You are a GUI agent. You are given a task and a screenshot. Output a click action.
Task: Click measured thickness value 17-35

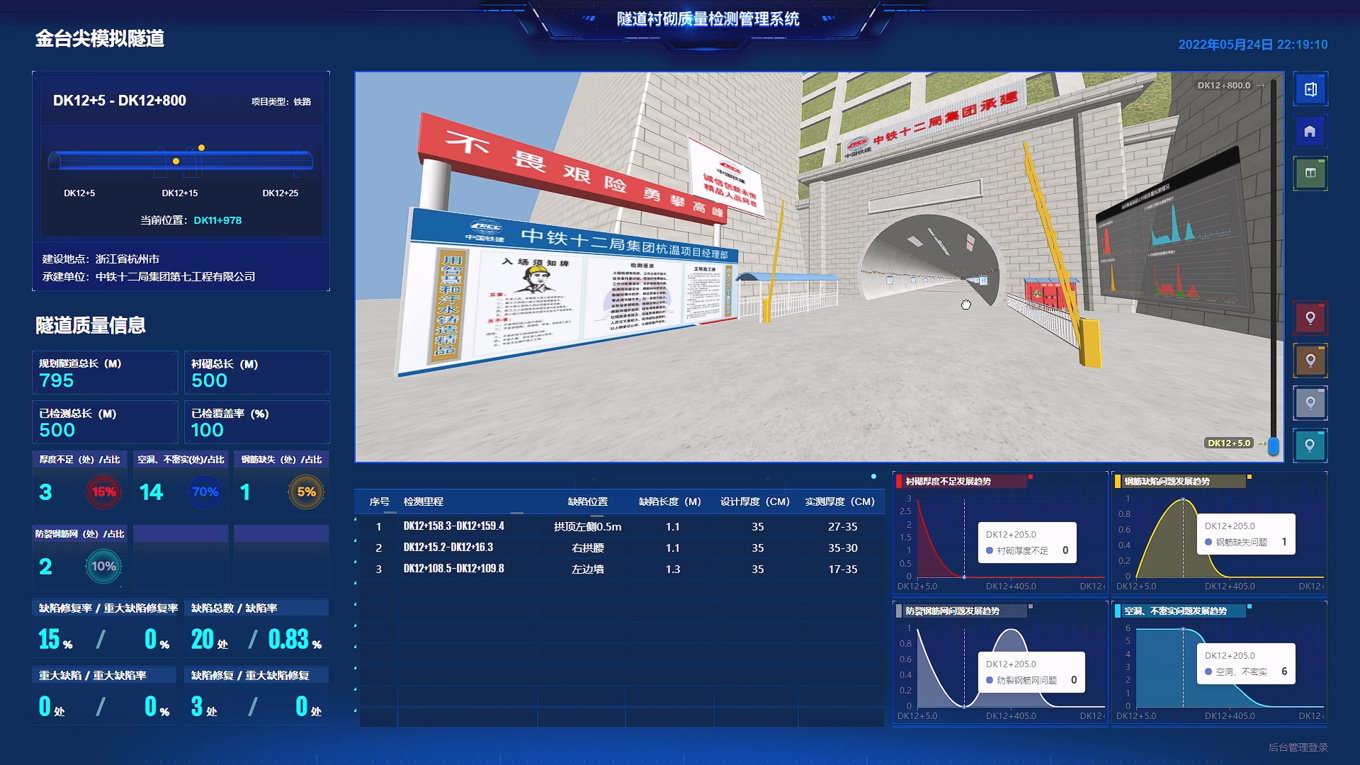pyautogui.click(x=841, y=569)
